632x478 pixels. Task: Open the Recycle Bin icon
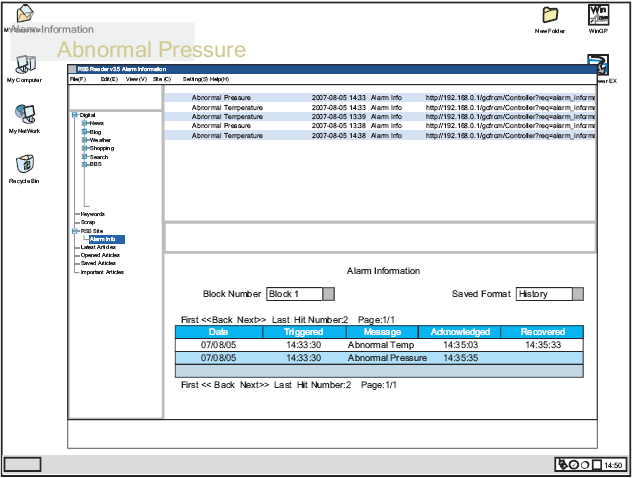[25, 166]
